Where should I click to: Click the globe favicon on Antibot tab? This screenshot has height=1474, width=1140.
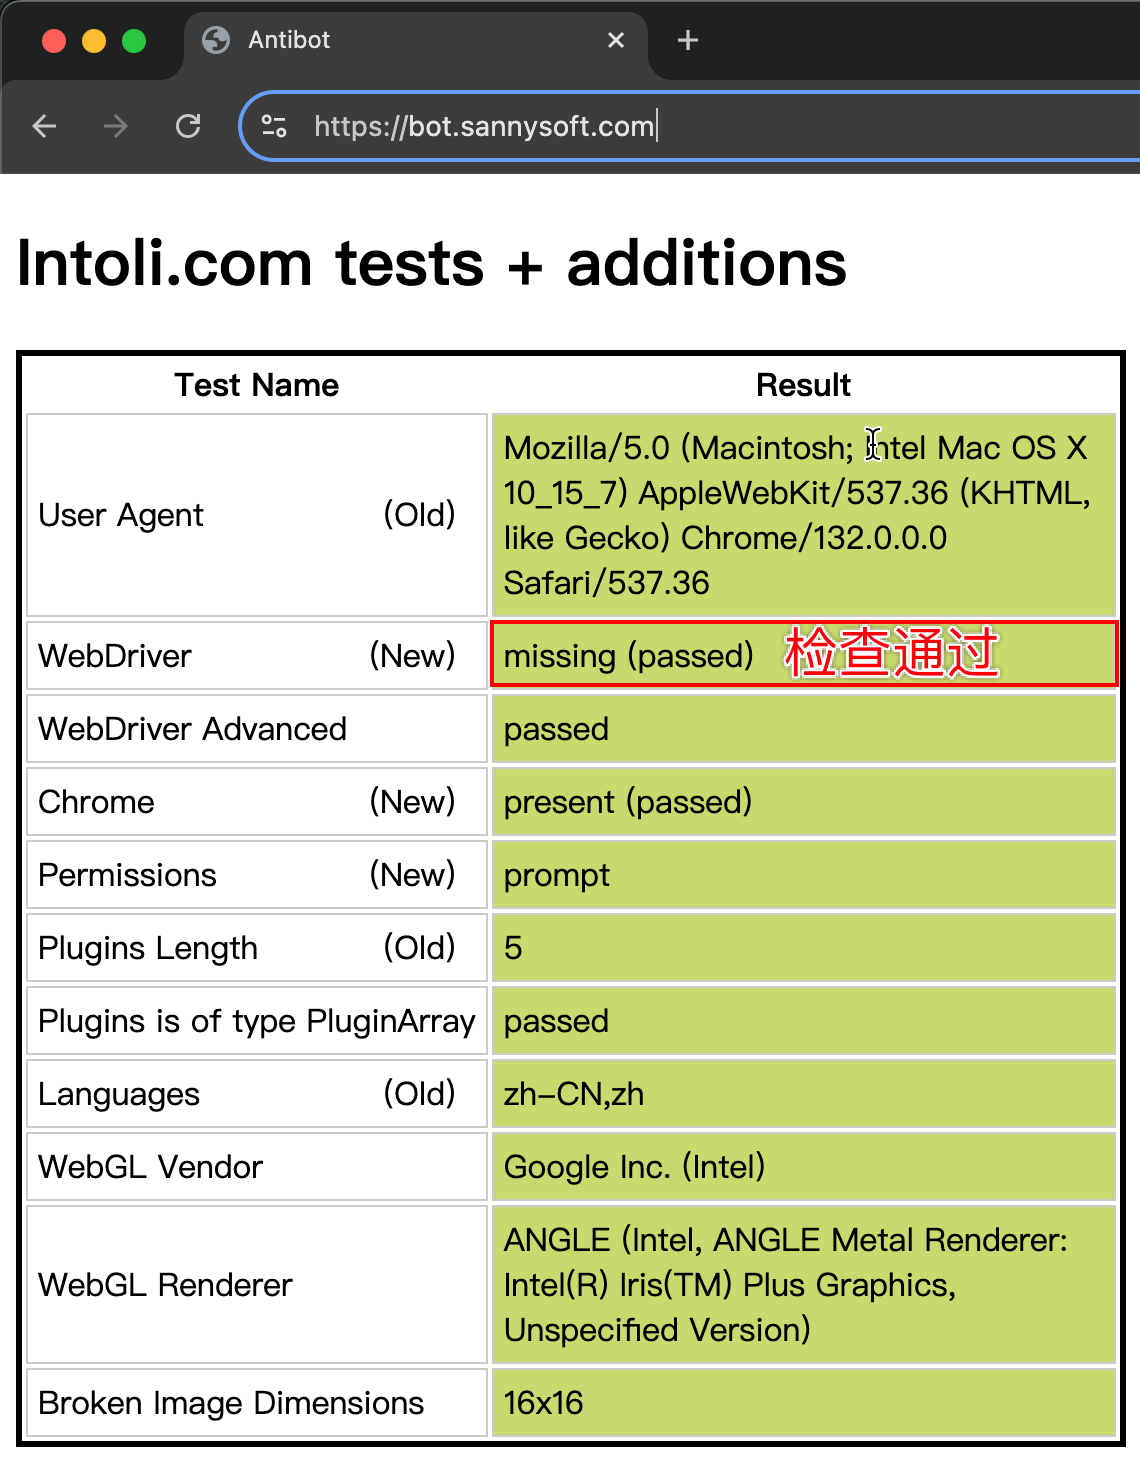[216, 40]
